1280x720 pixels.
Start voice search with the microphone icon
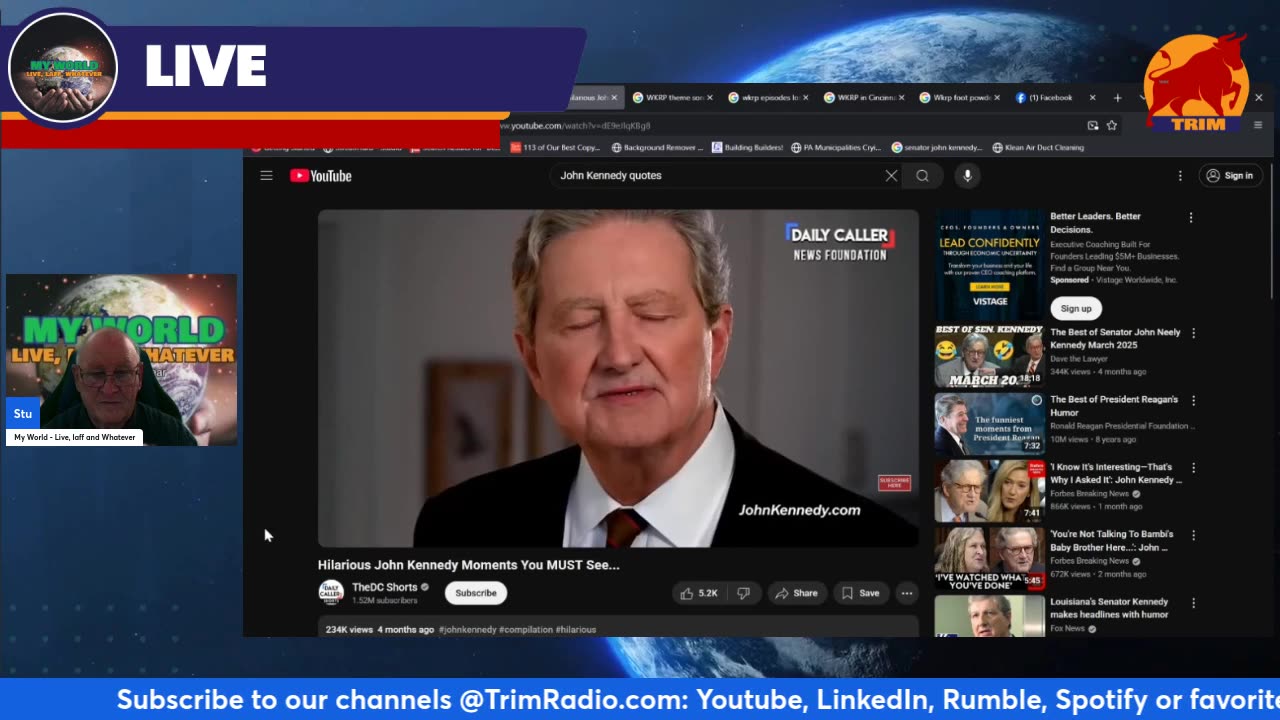coord(967,176)
